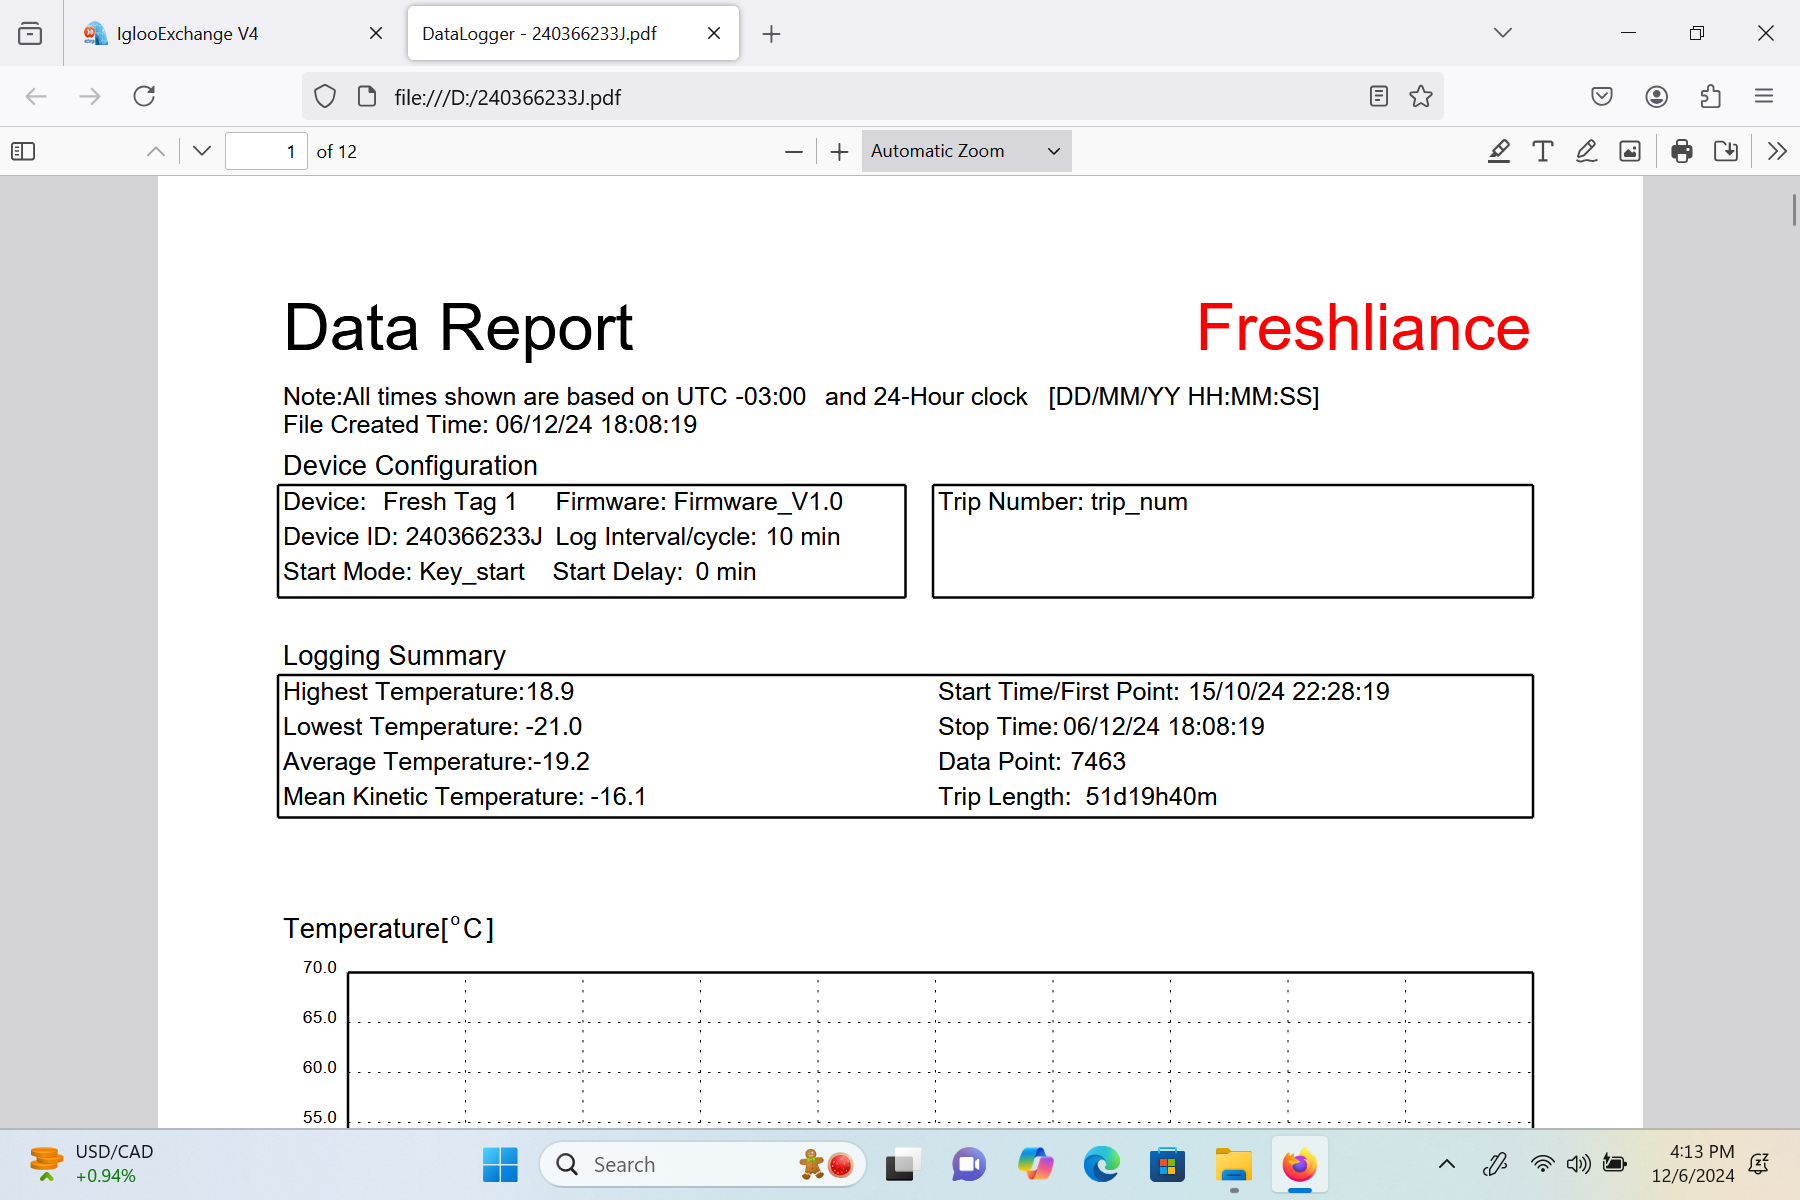Screen dimensions: 1800x1200
Task: Save page to Pocket
Action: point(1602,96)
